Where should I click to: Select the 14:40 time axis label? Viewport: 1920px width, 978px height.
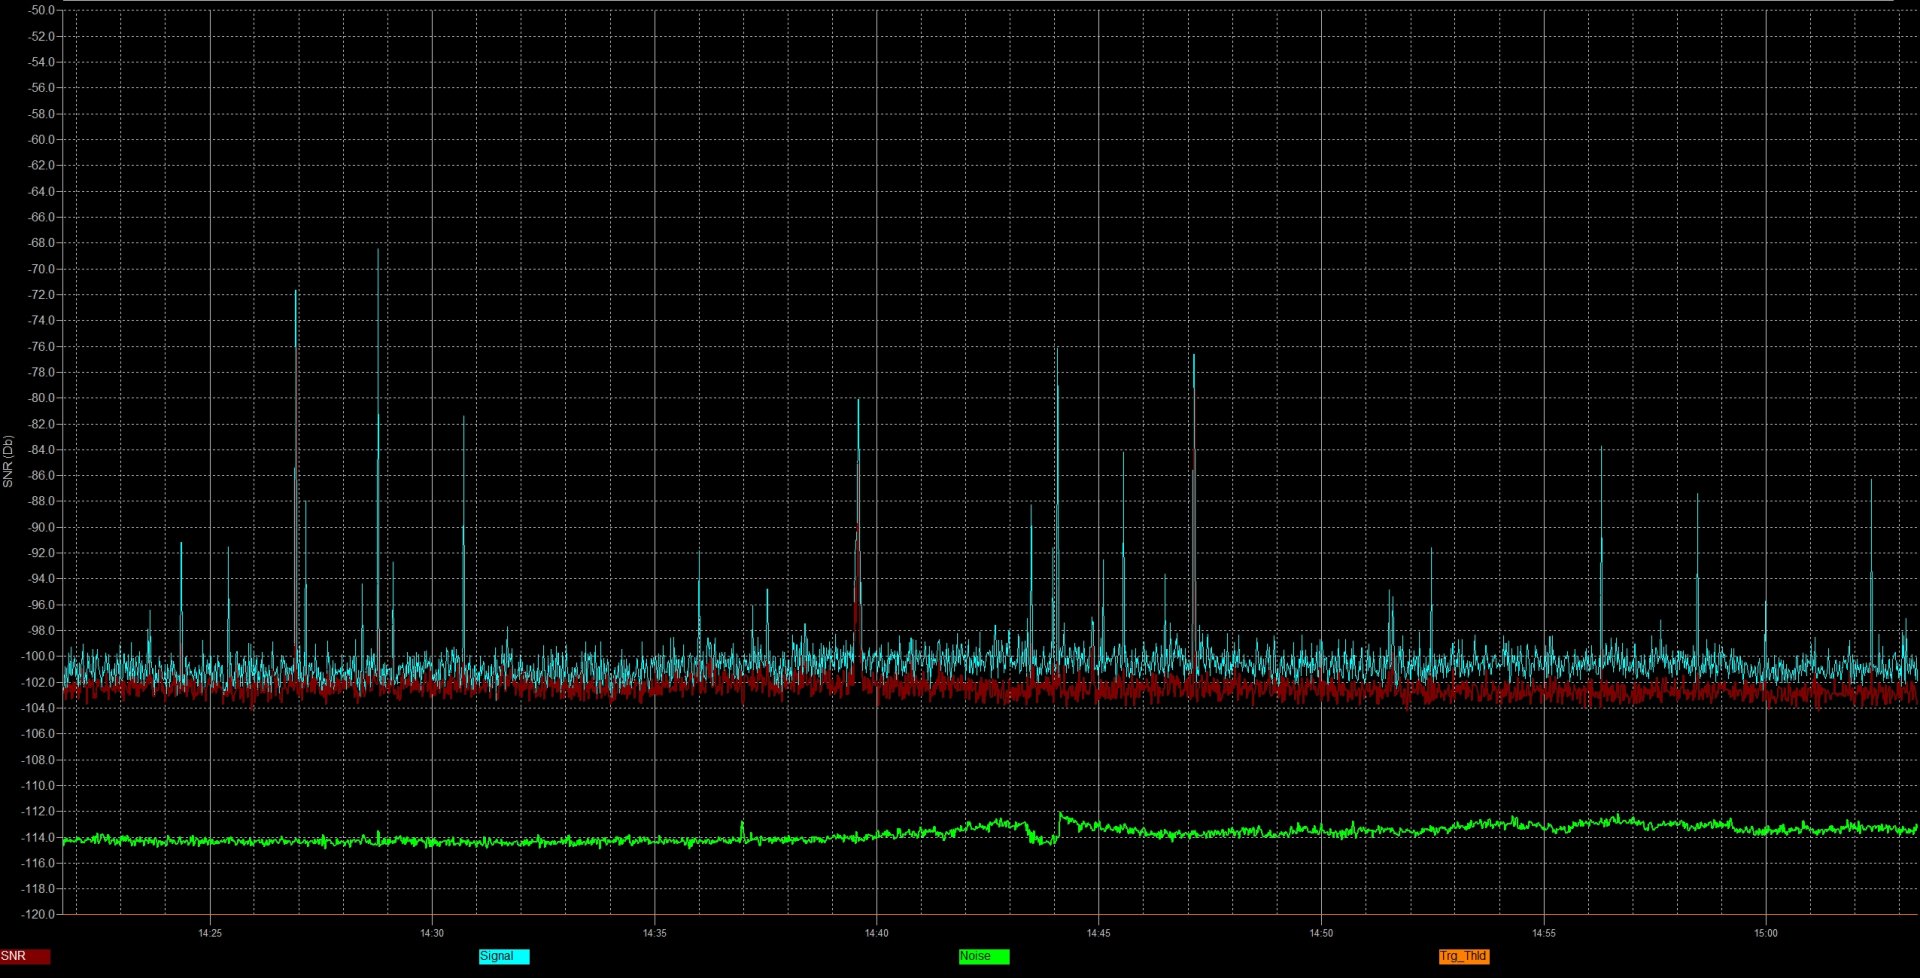[877, 933]
